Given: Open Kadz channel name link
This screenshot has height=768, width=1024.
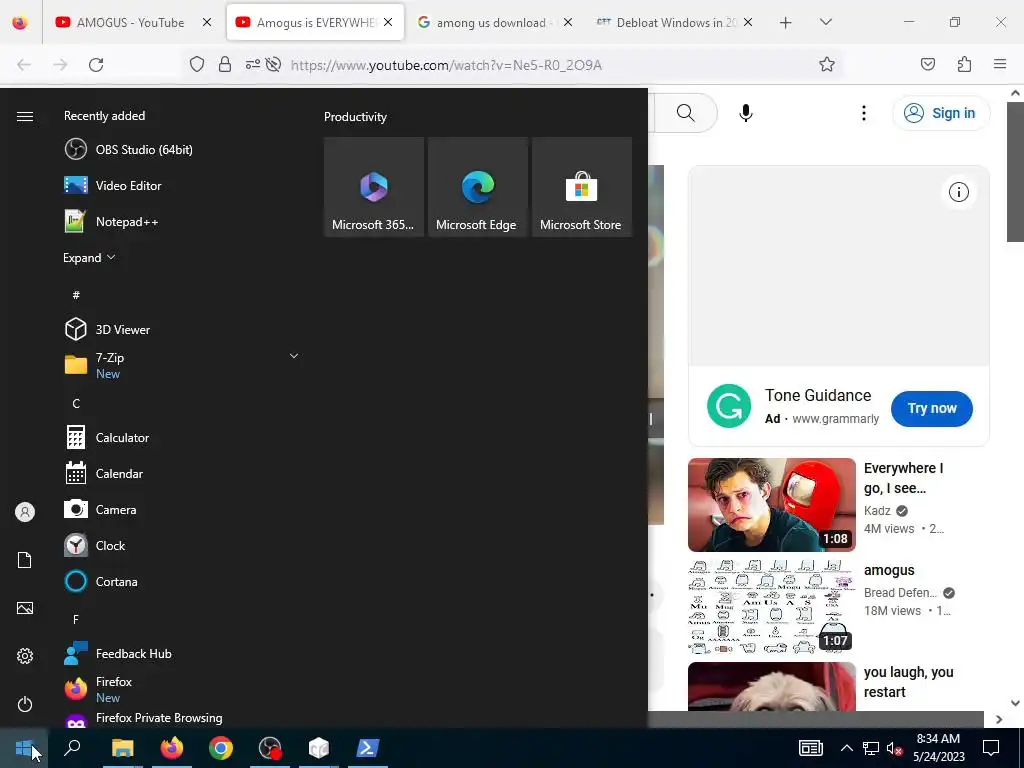Looking at the screenshot, I should point(877,511).
